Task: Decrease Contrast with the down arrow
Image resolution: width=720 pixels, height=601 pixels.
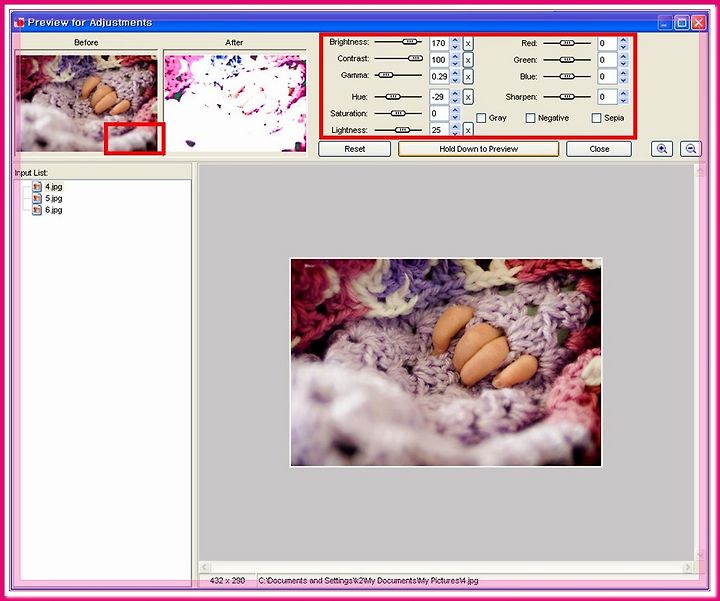Action: click(455, 63)
